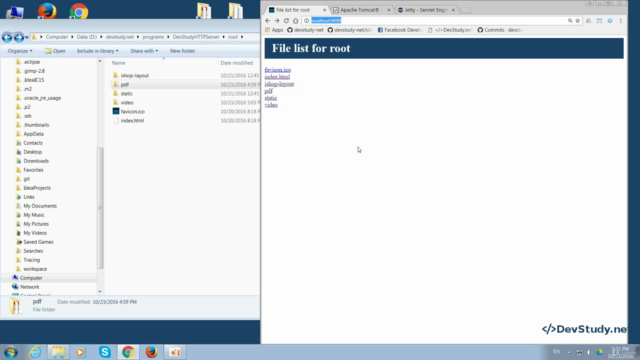Open the Organize dropdown in Explorer

point(20,51)
